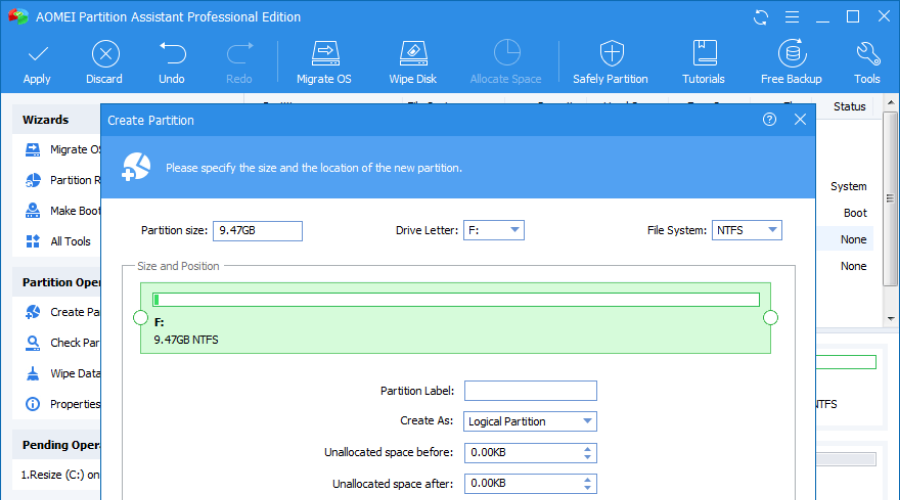Click Properties info sidebar icon
Image resolution: width=900 pixels, height=500 pixels.
[33, 404]
